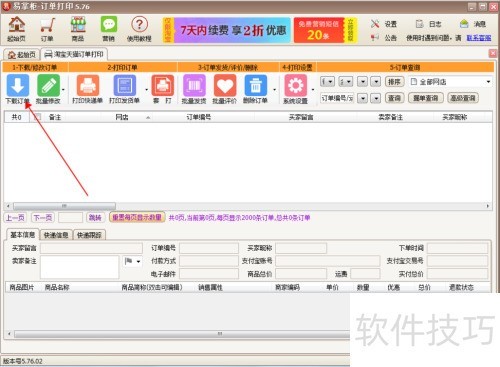
Task: Open the flag dropdown beside 卖家备注
Action: pyautogui.click(x=132, y=261)
